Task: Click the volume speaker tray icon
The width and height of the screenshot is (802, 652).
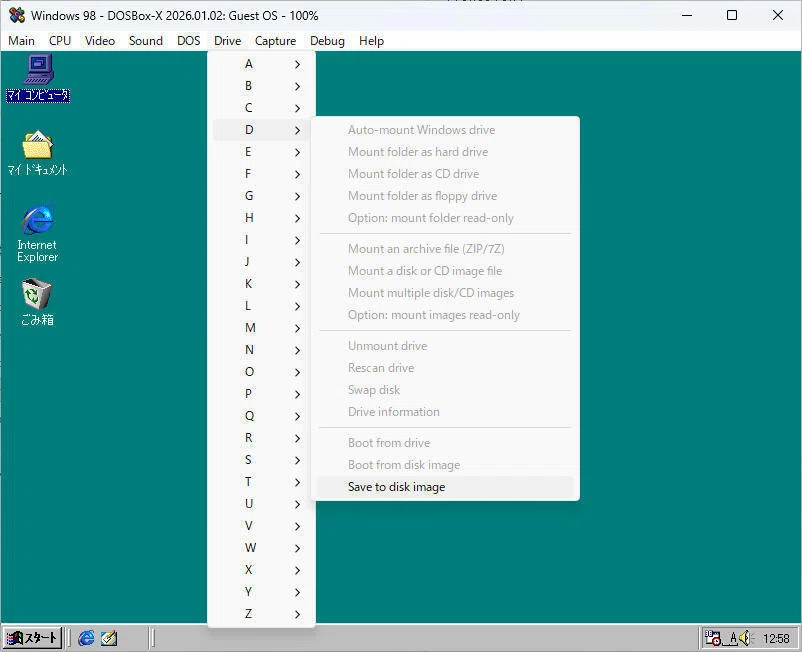Action: pos(745,638)
